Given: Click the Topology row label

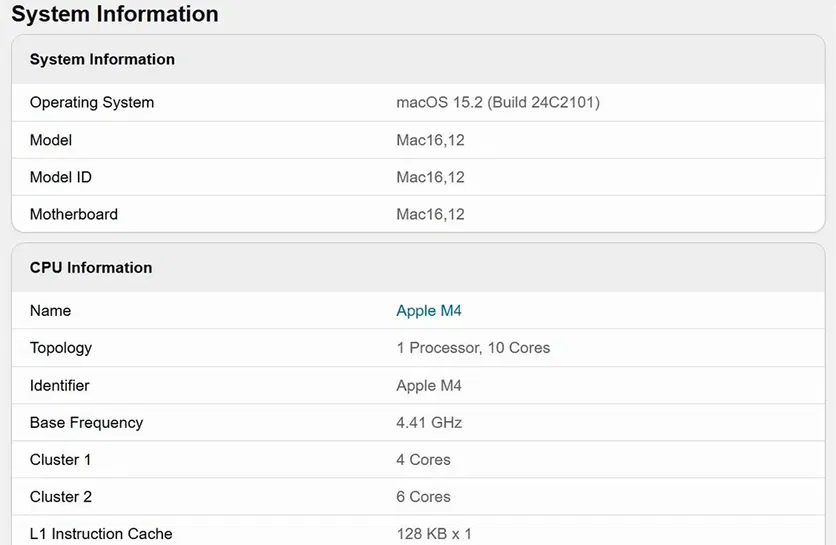Looking at the screenshot, I should point(61,348).
